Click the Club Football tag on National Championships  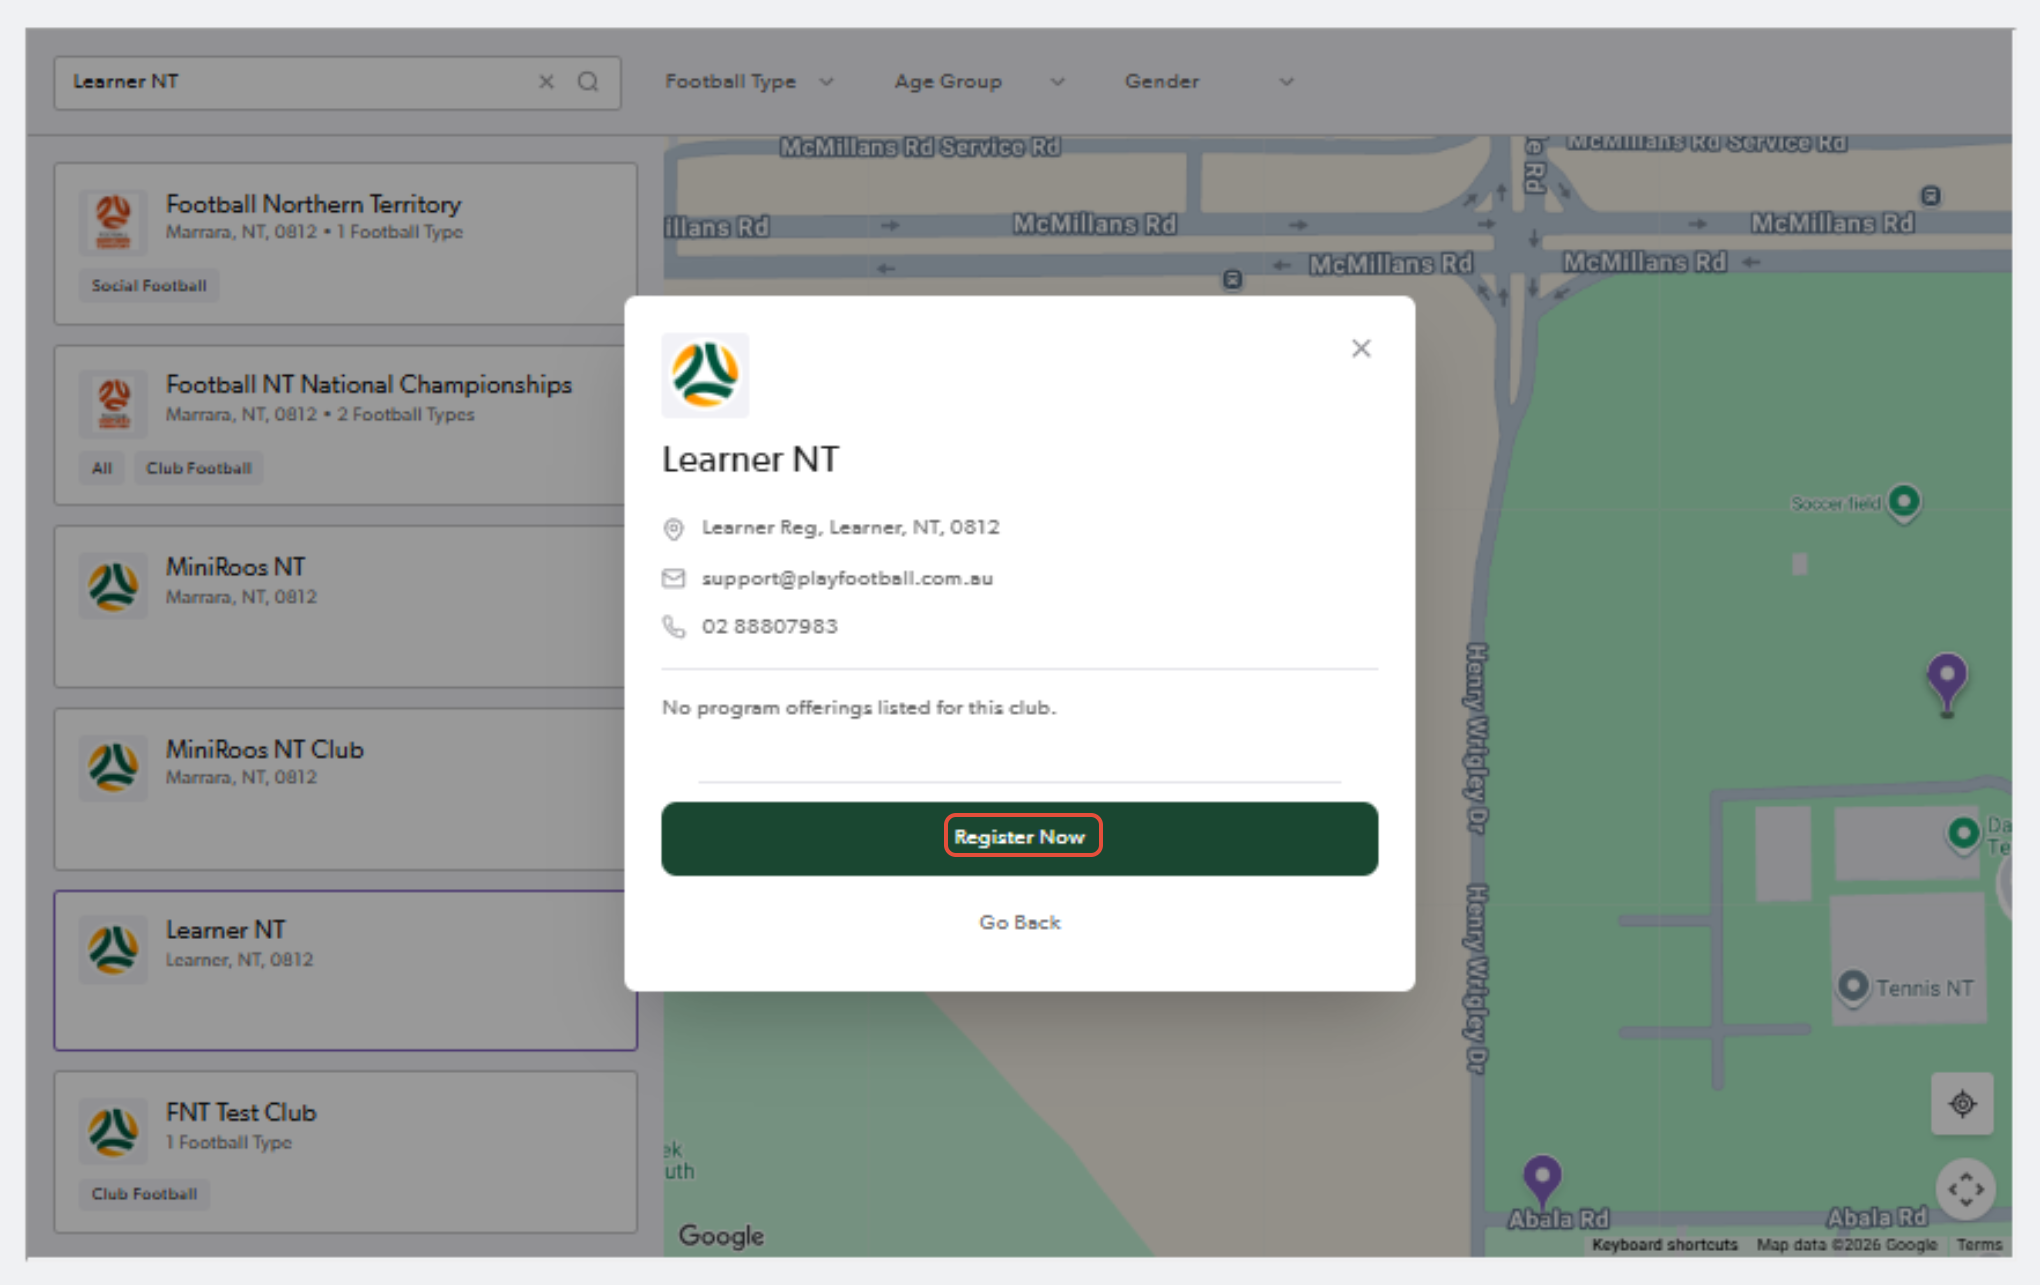(199, 468)
